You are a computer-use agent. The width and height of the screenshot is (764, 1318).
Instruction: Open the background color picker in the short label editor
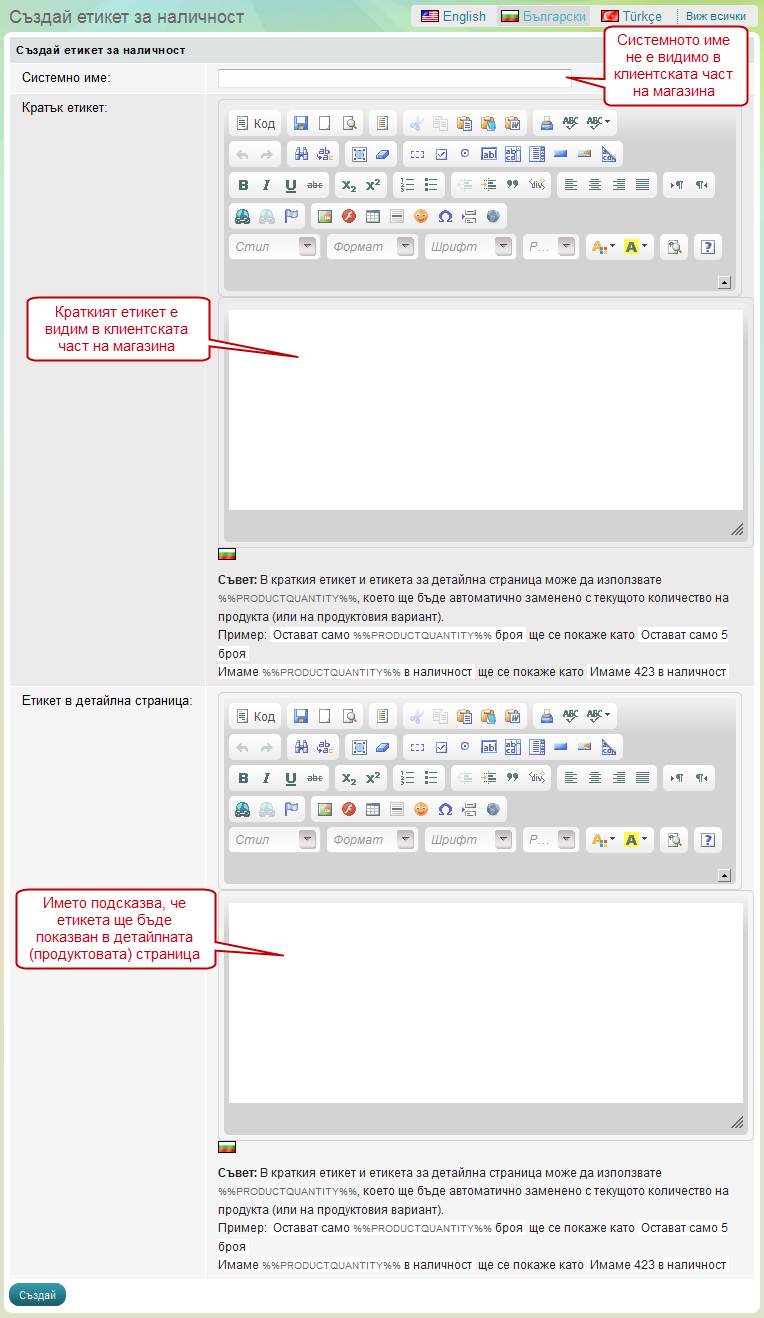636,247
